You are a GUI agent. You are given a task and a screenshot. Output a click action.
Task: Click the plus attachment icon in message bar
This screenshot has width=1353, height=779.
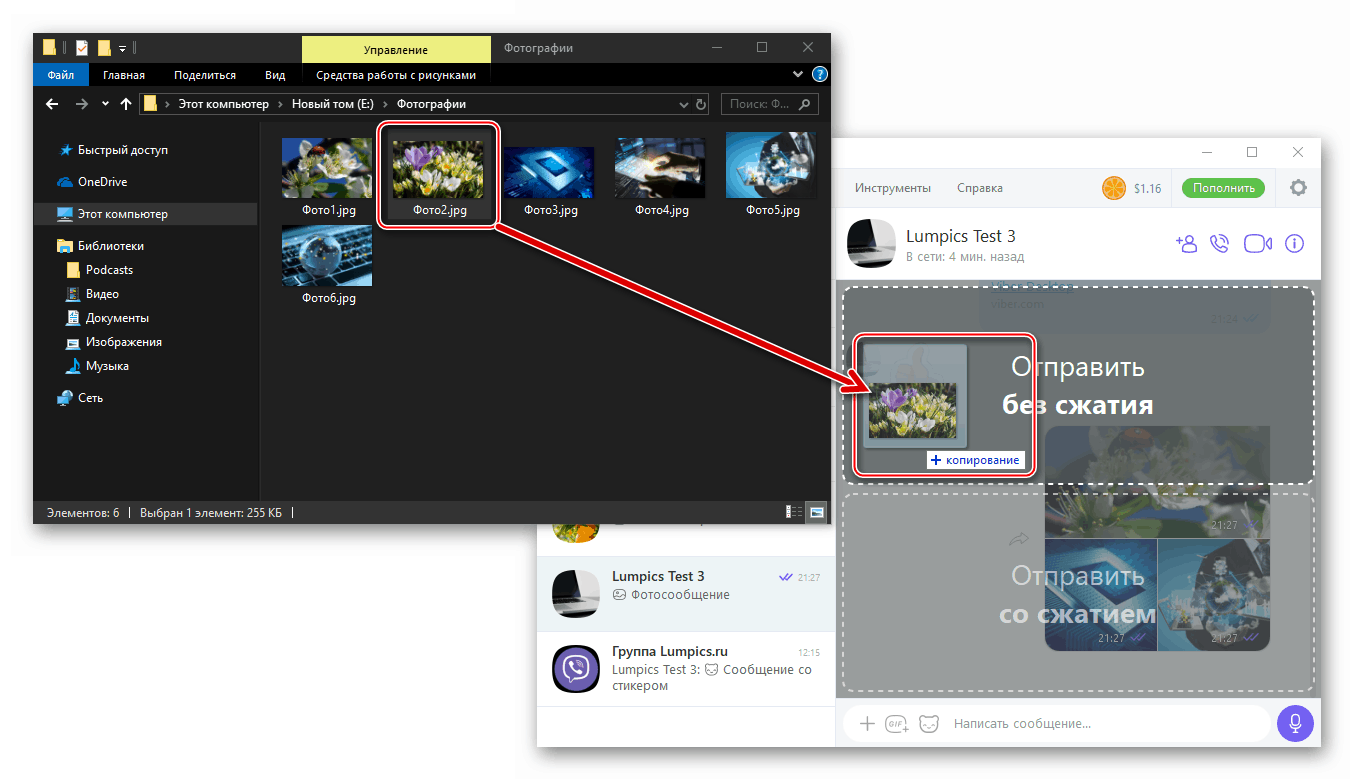867,723
